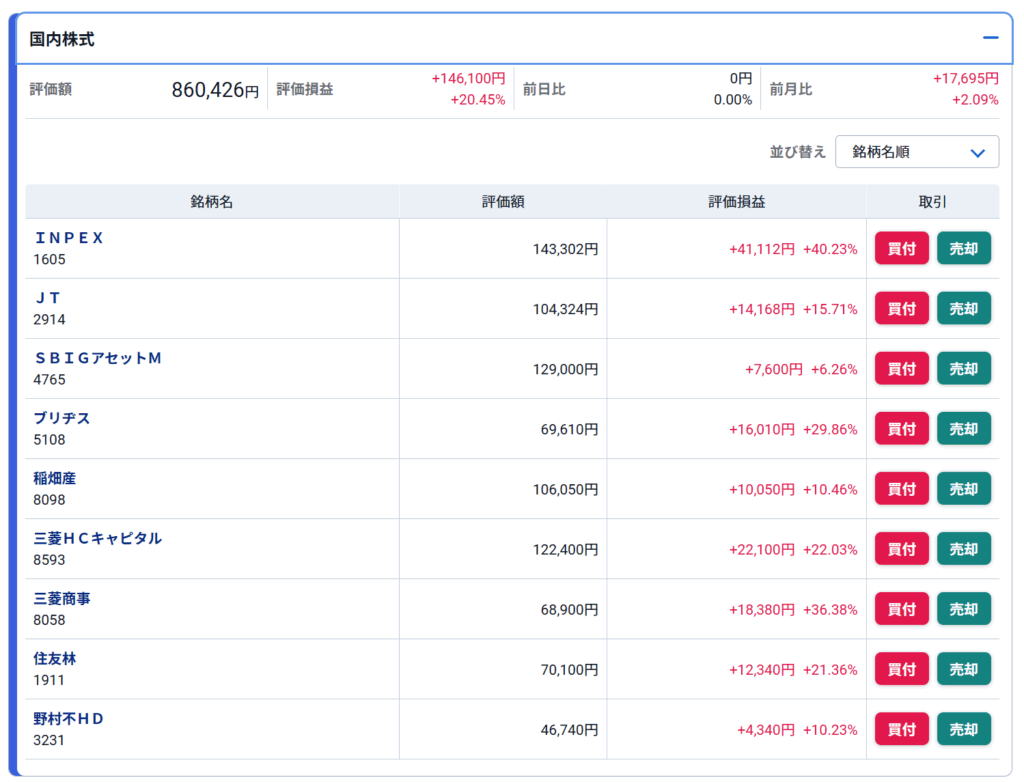Select 前月比 value +17,695円

pos(965,78)
